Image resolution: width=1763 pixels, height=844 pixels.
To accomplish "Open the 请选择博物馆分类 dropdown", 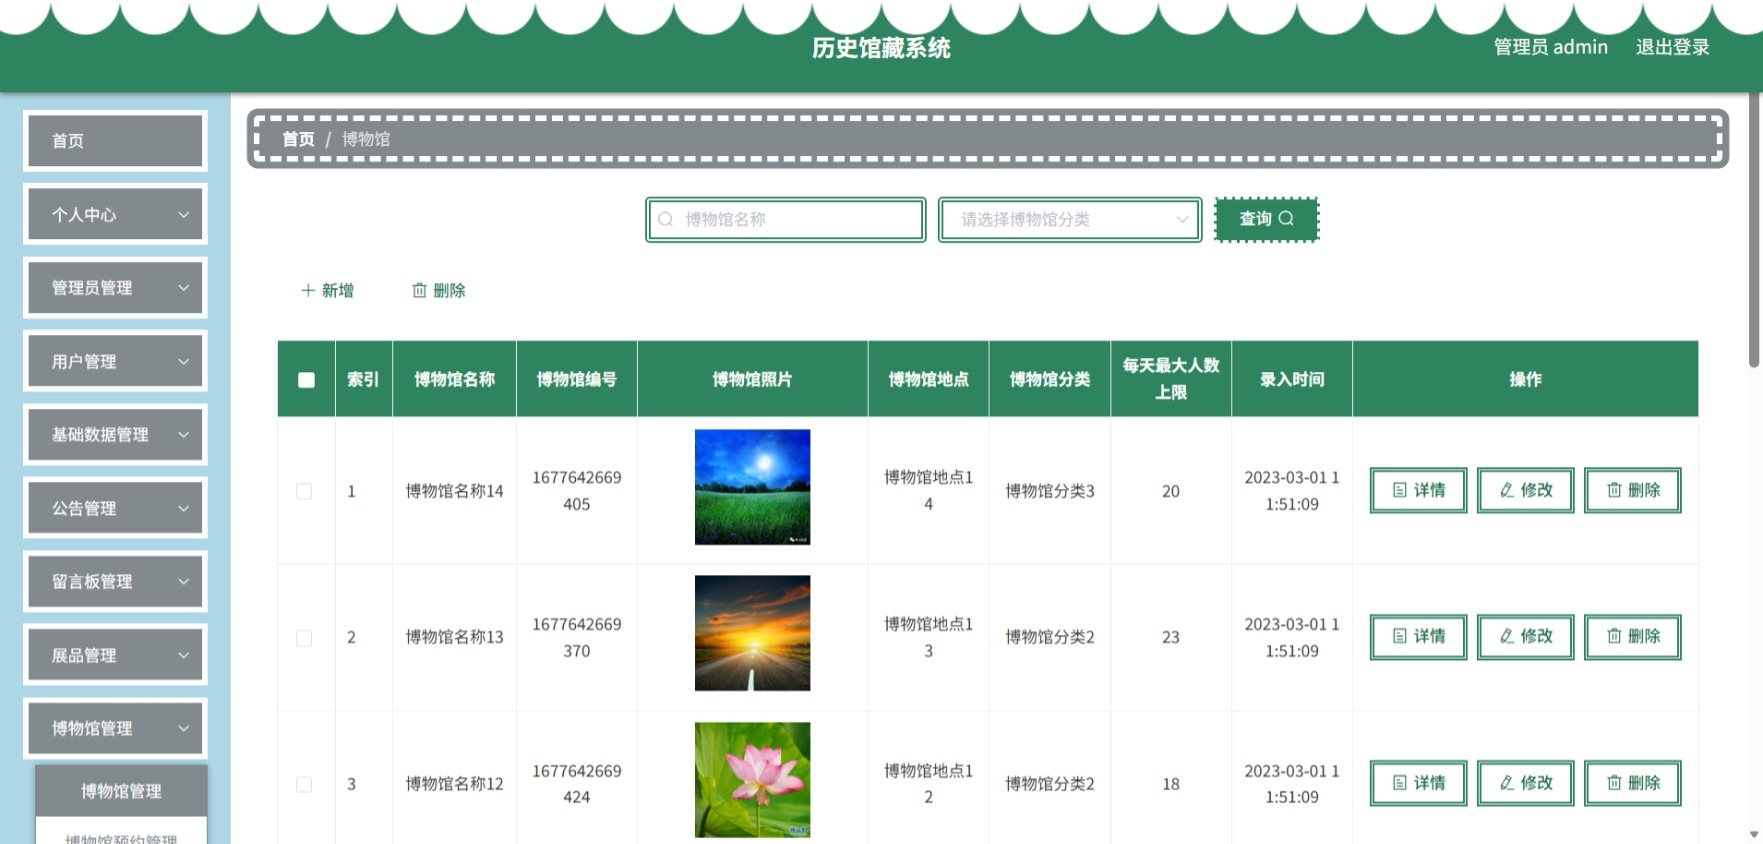I will coord(1070,219).
